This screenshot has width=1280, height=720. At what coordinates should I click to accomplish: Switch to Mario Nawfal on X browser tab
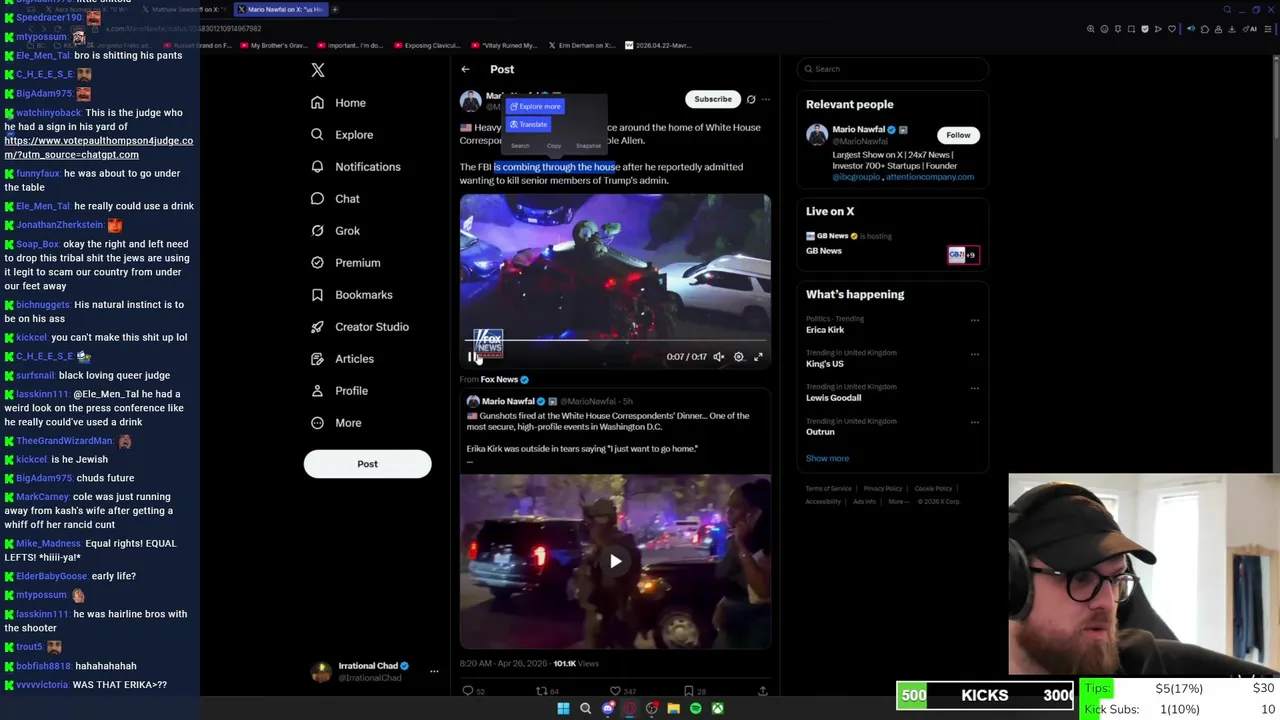pyautogui.click(x=280, y=9)
